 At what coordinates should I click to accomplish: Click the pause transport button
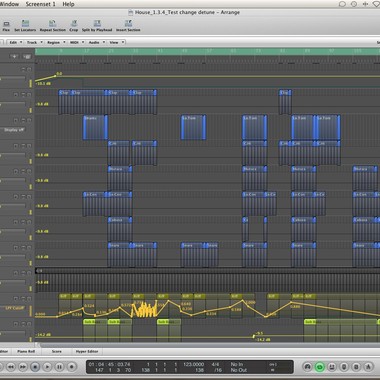click(x=59, y=367)
